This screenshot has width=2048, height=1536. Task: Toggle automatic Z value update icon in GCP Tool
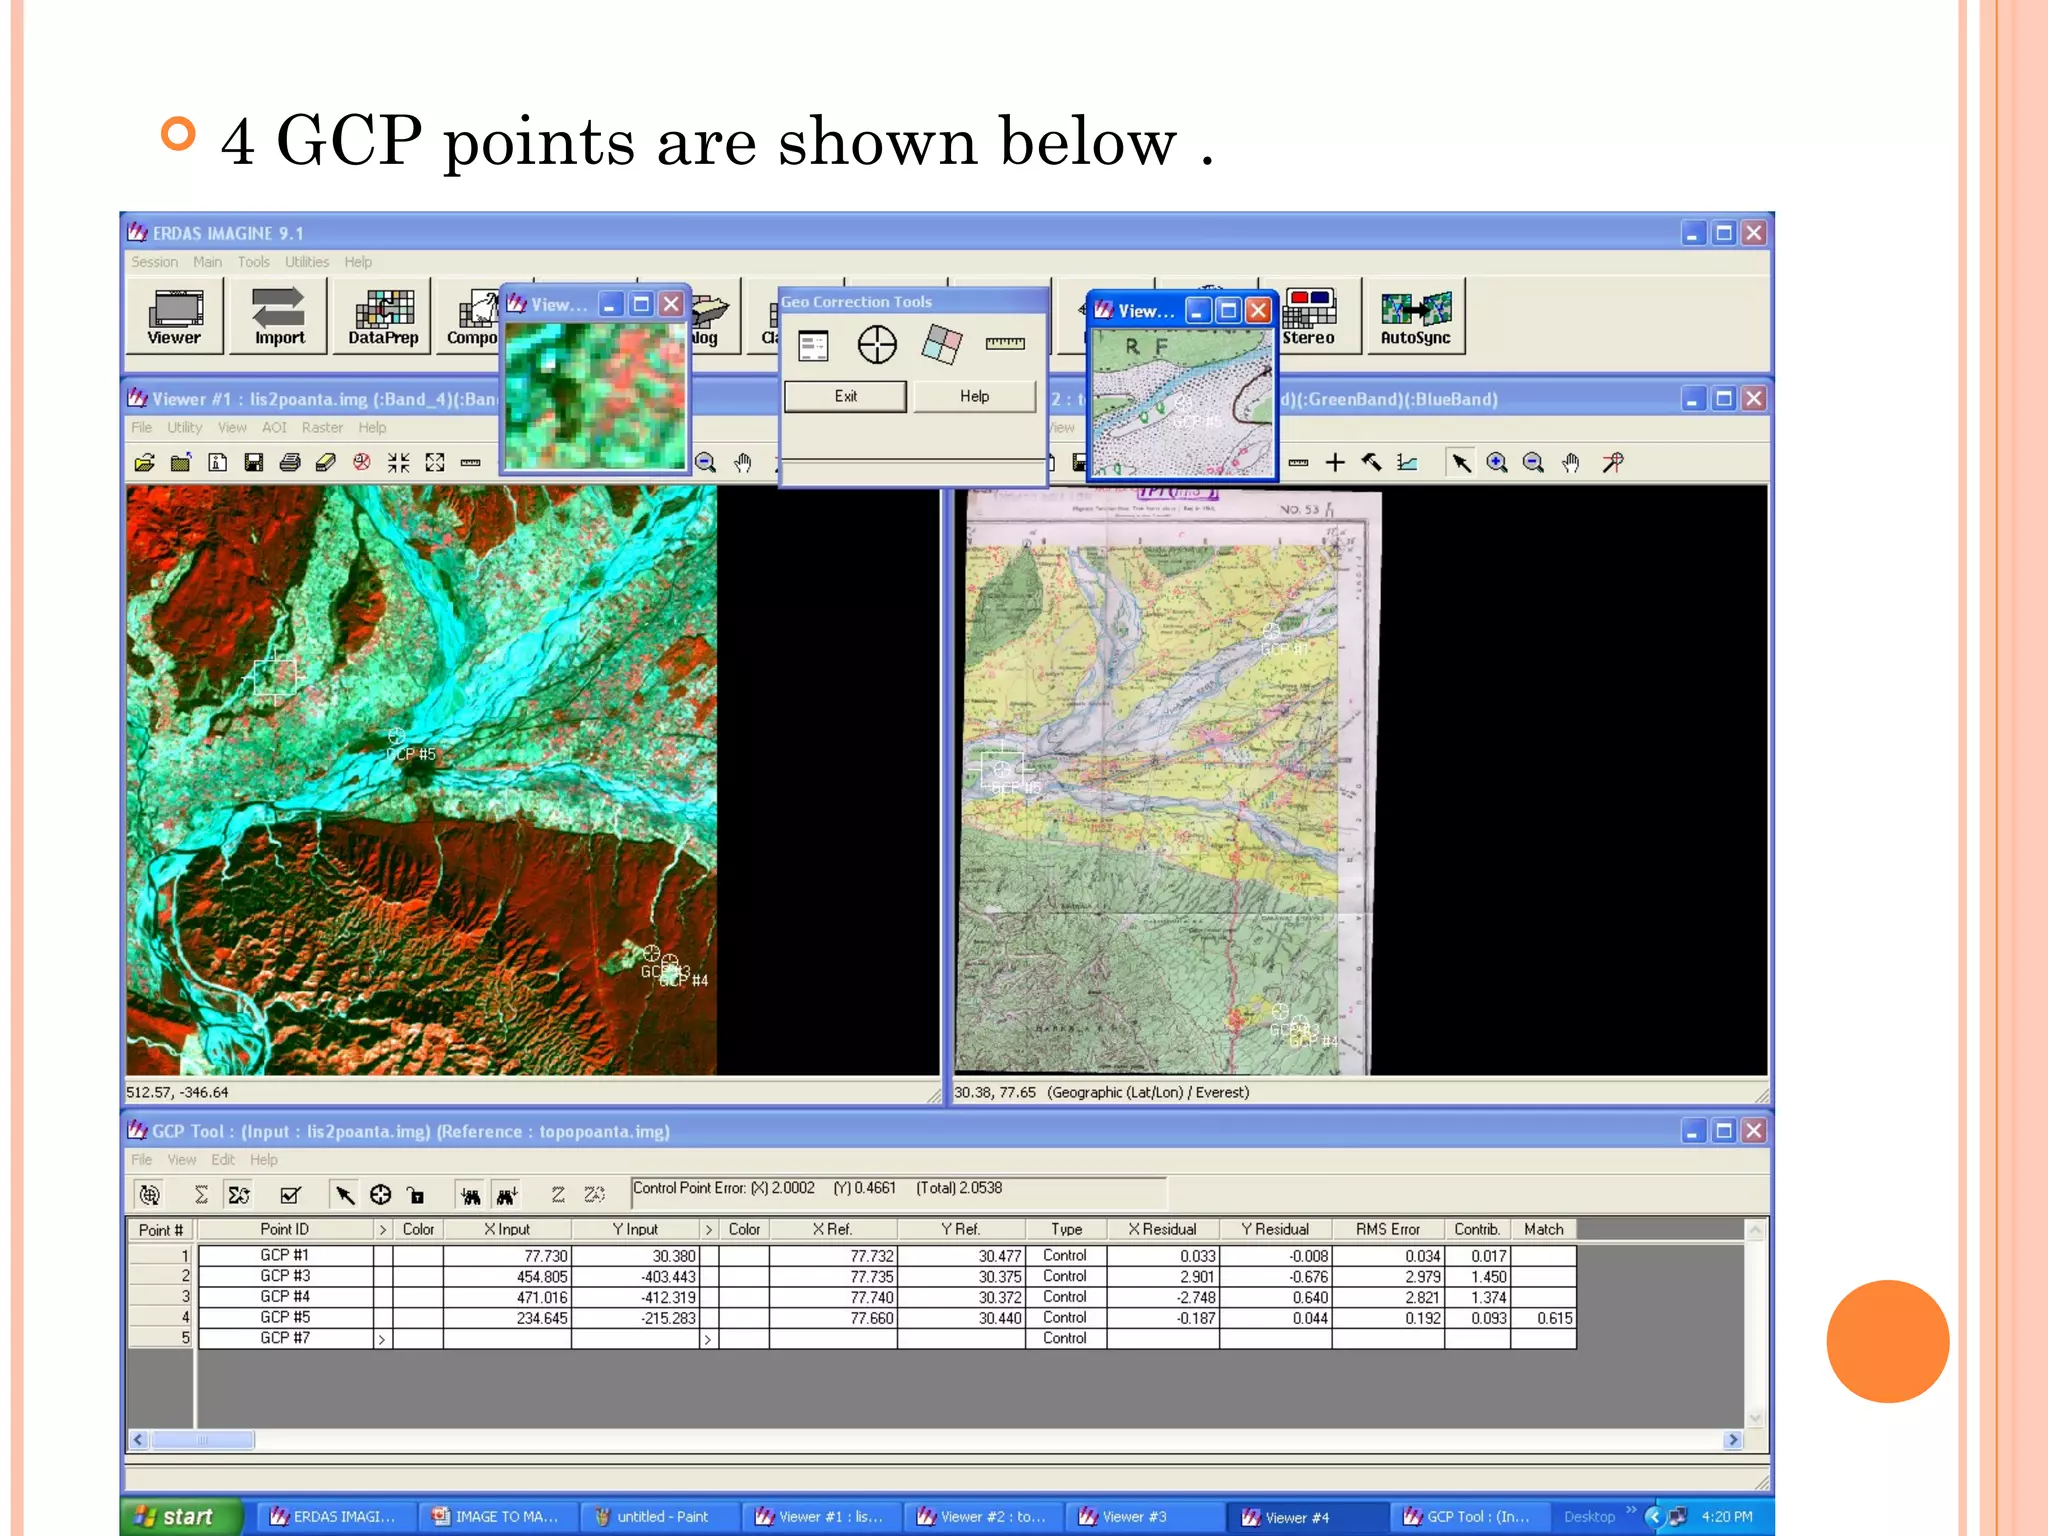(239, 1195)
